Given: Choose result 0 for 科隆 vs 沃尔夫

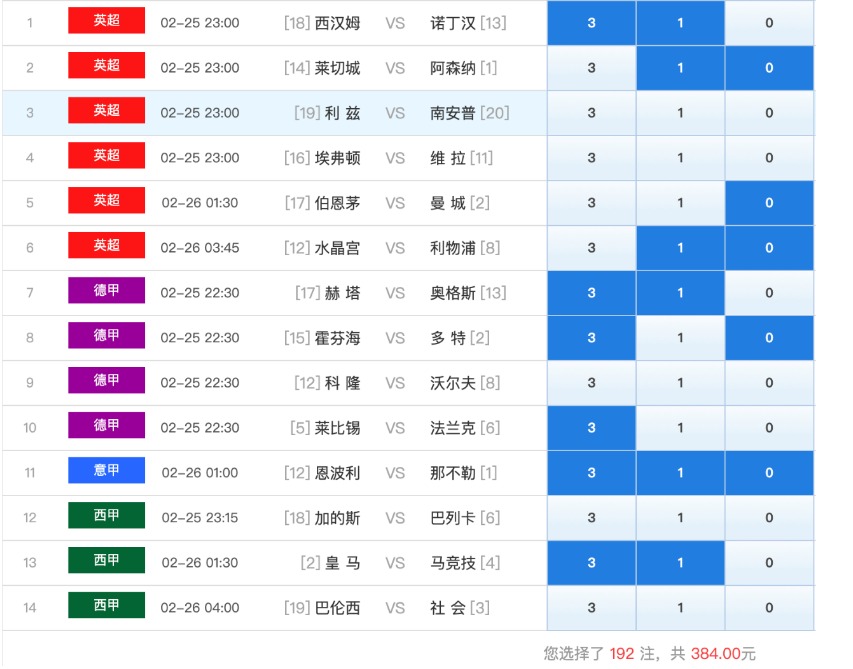Looking at the screenshot, I should pyautogui.click(x=769, y=383).
